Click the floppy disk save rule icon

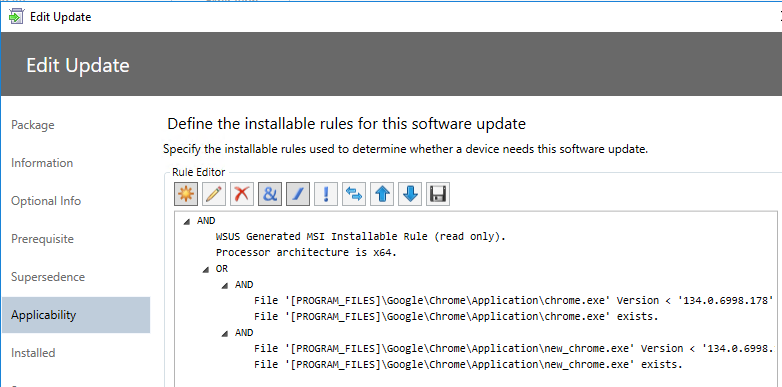[438, 193]
